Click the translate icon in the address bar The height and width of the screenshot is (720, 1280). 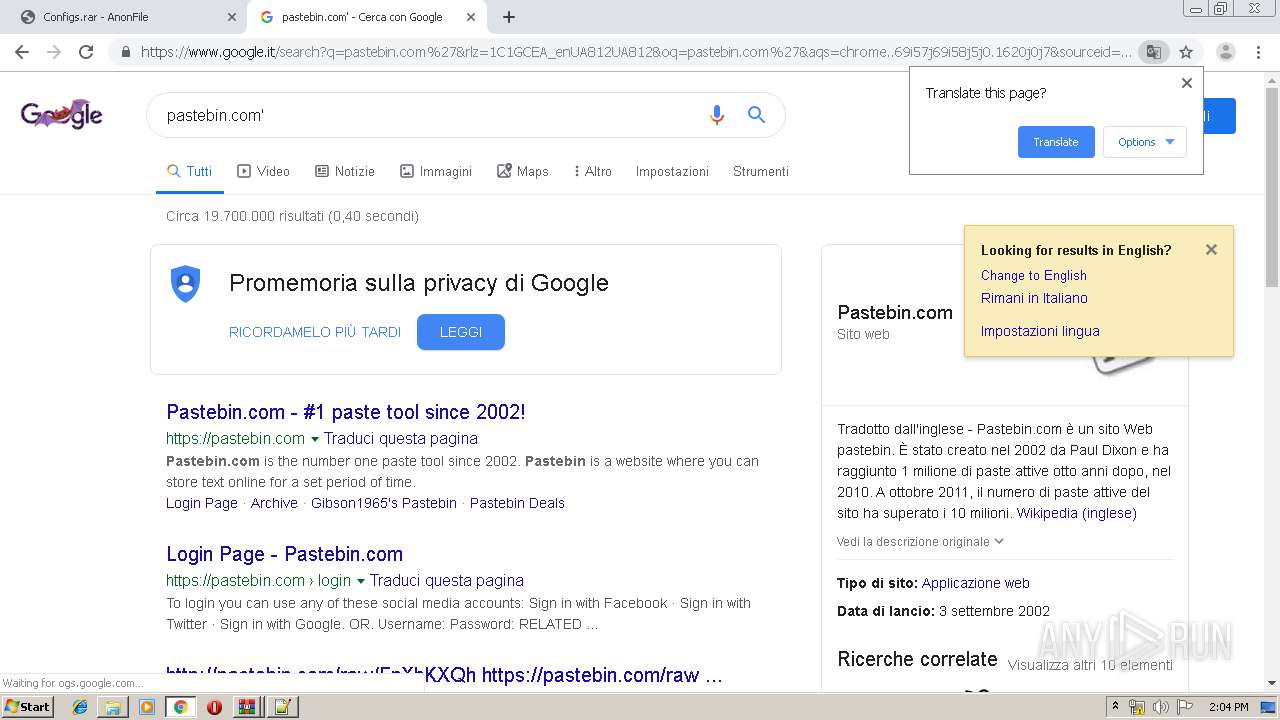pos(1153,52)
